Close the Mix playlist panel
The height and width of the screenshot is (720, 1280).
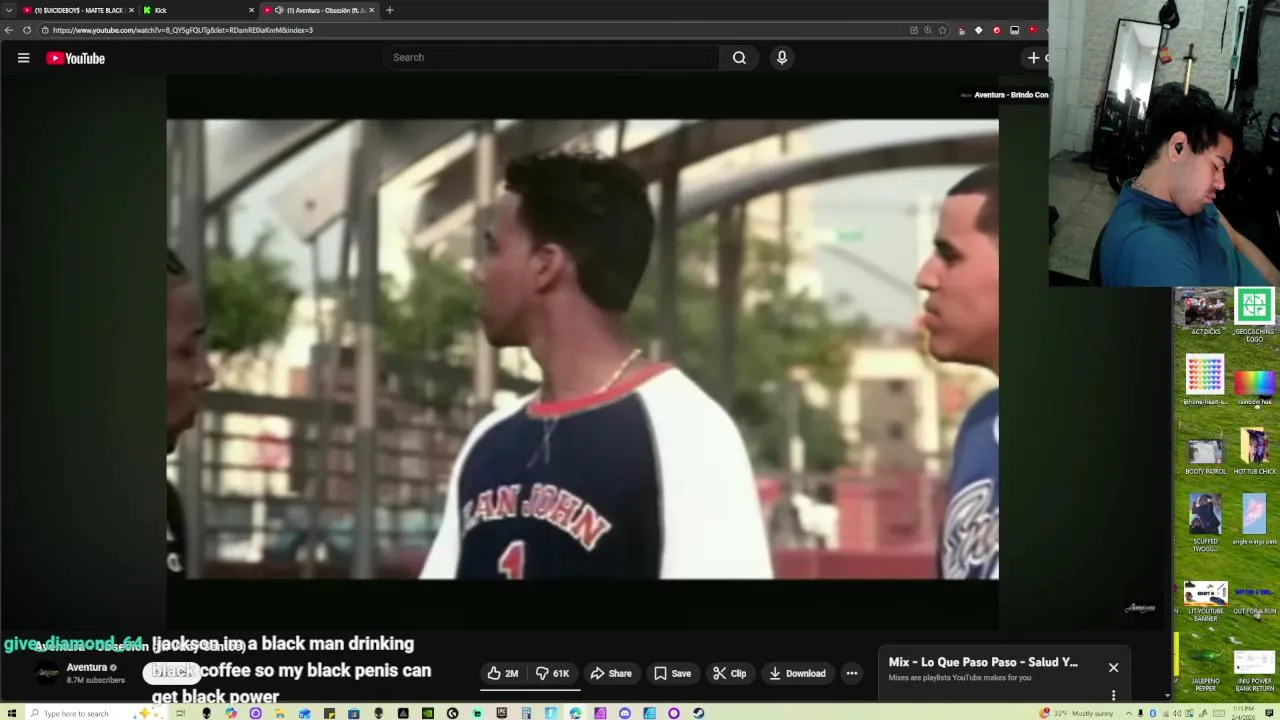pyautogui.click(x=1113, y=667)
